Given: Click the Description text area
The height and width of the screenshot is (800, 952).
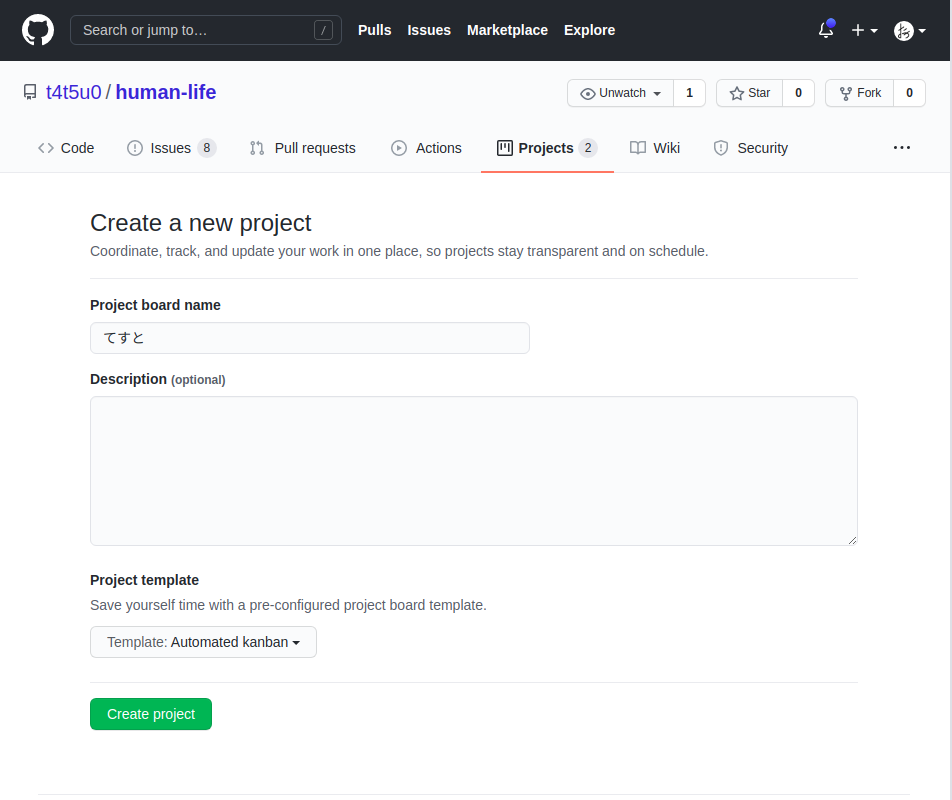Looking at the screenshot, I should 474,471.
